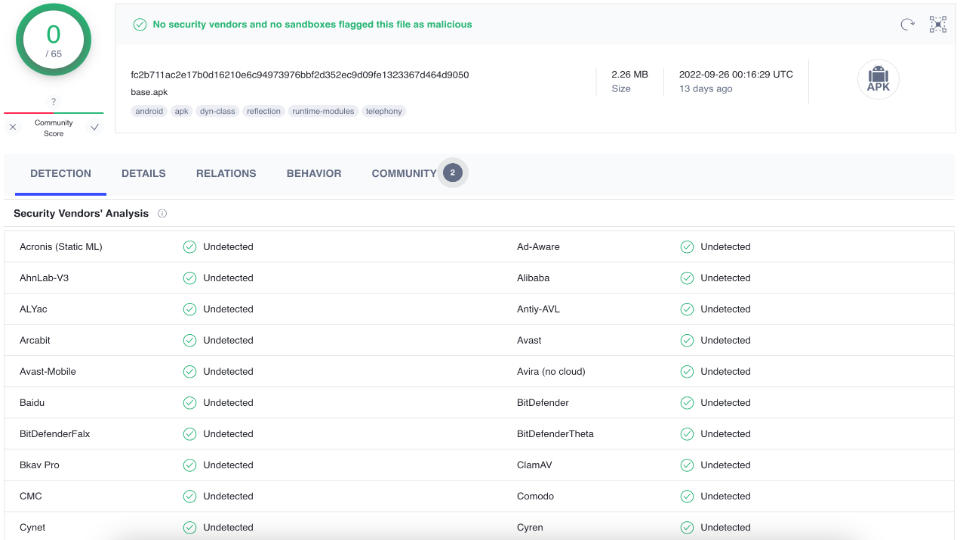Click the Alibaba vendor name
The height and width of the screenshot is (540, 960).
click(533, 278)
